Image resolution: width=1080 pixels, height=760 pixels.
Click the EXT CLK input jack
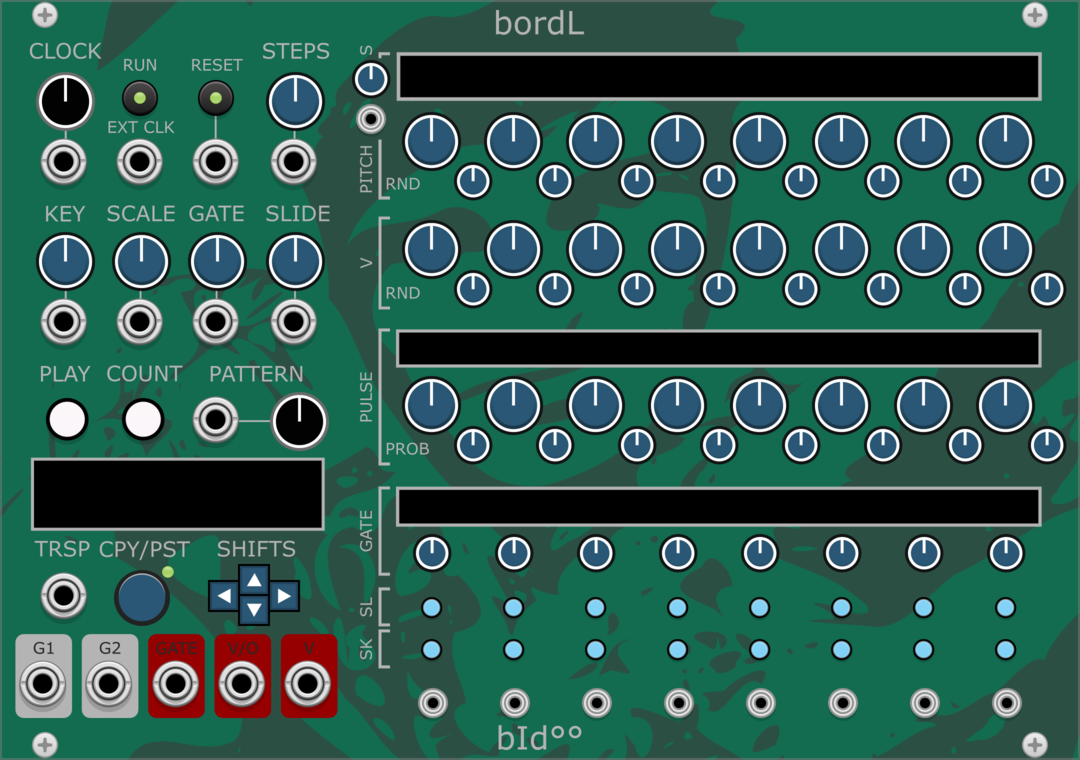(x=140, y=163)
